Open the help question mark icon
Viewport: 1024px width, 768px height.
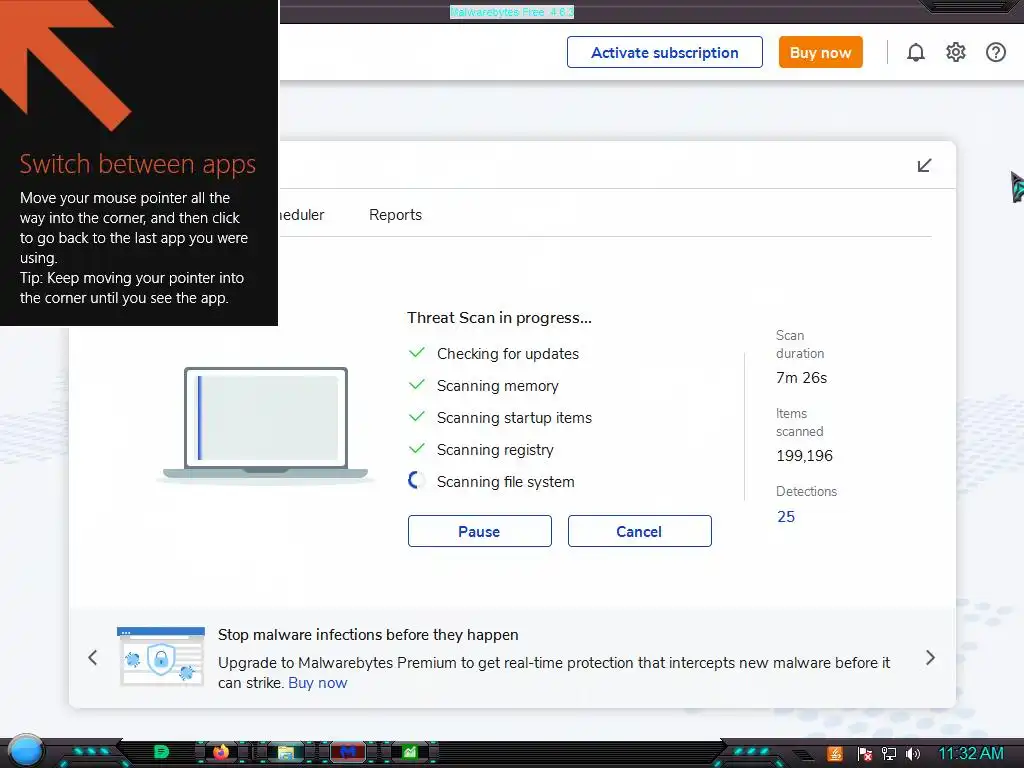point(995,52)
